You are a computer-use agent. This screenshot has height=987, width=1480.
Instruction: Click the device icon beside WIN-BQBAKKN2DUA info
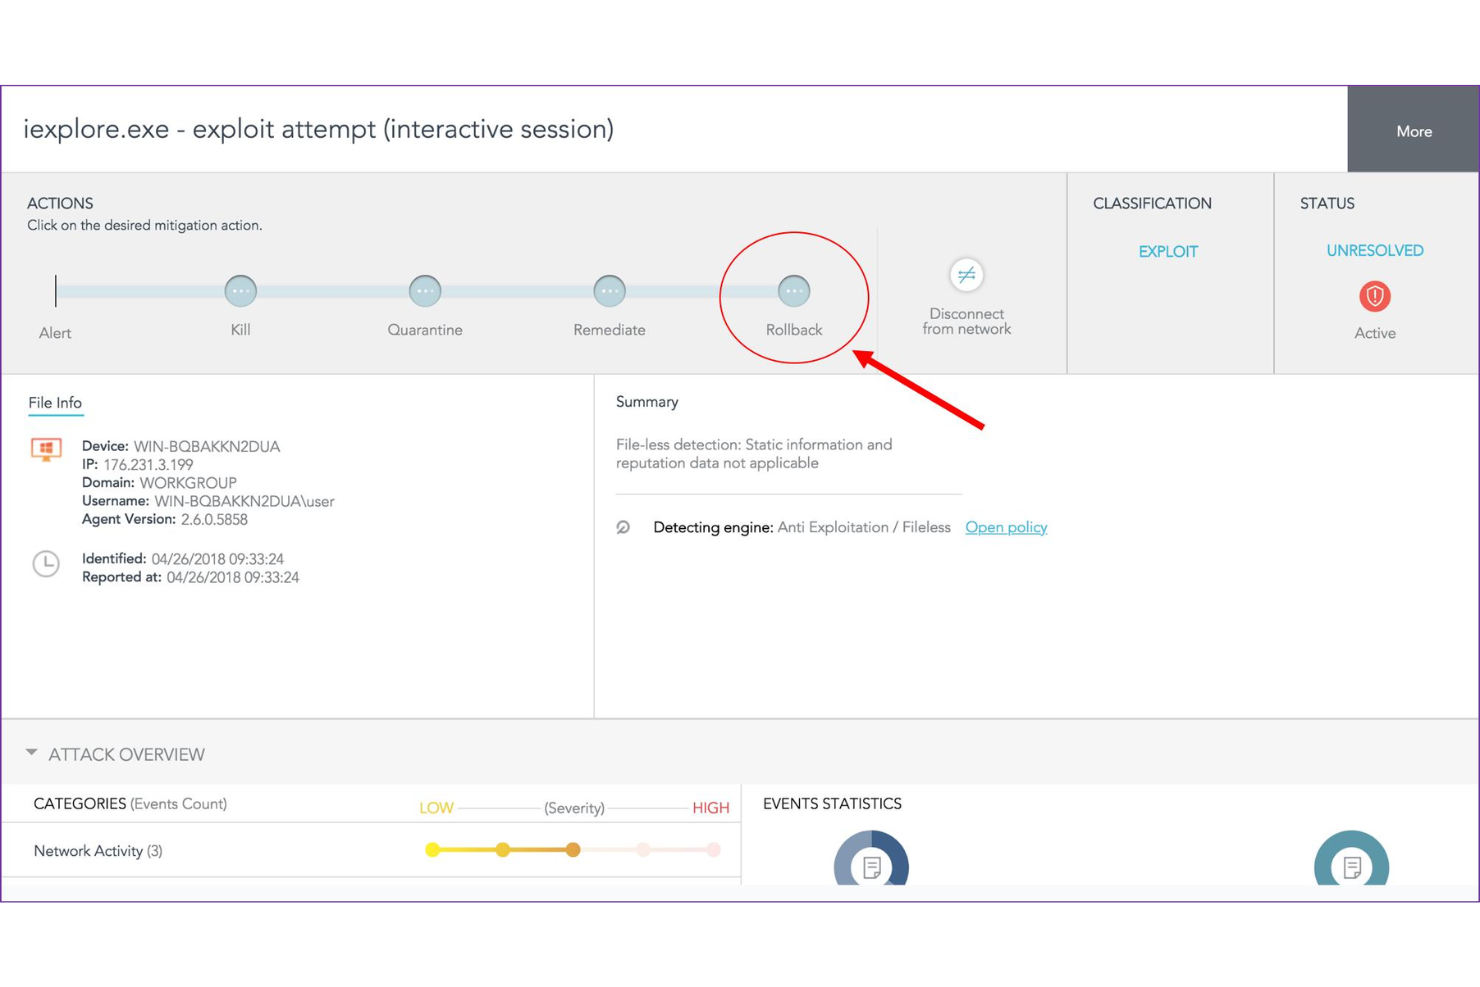[x=46, y=449]
